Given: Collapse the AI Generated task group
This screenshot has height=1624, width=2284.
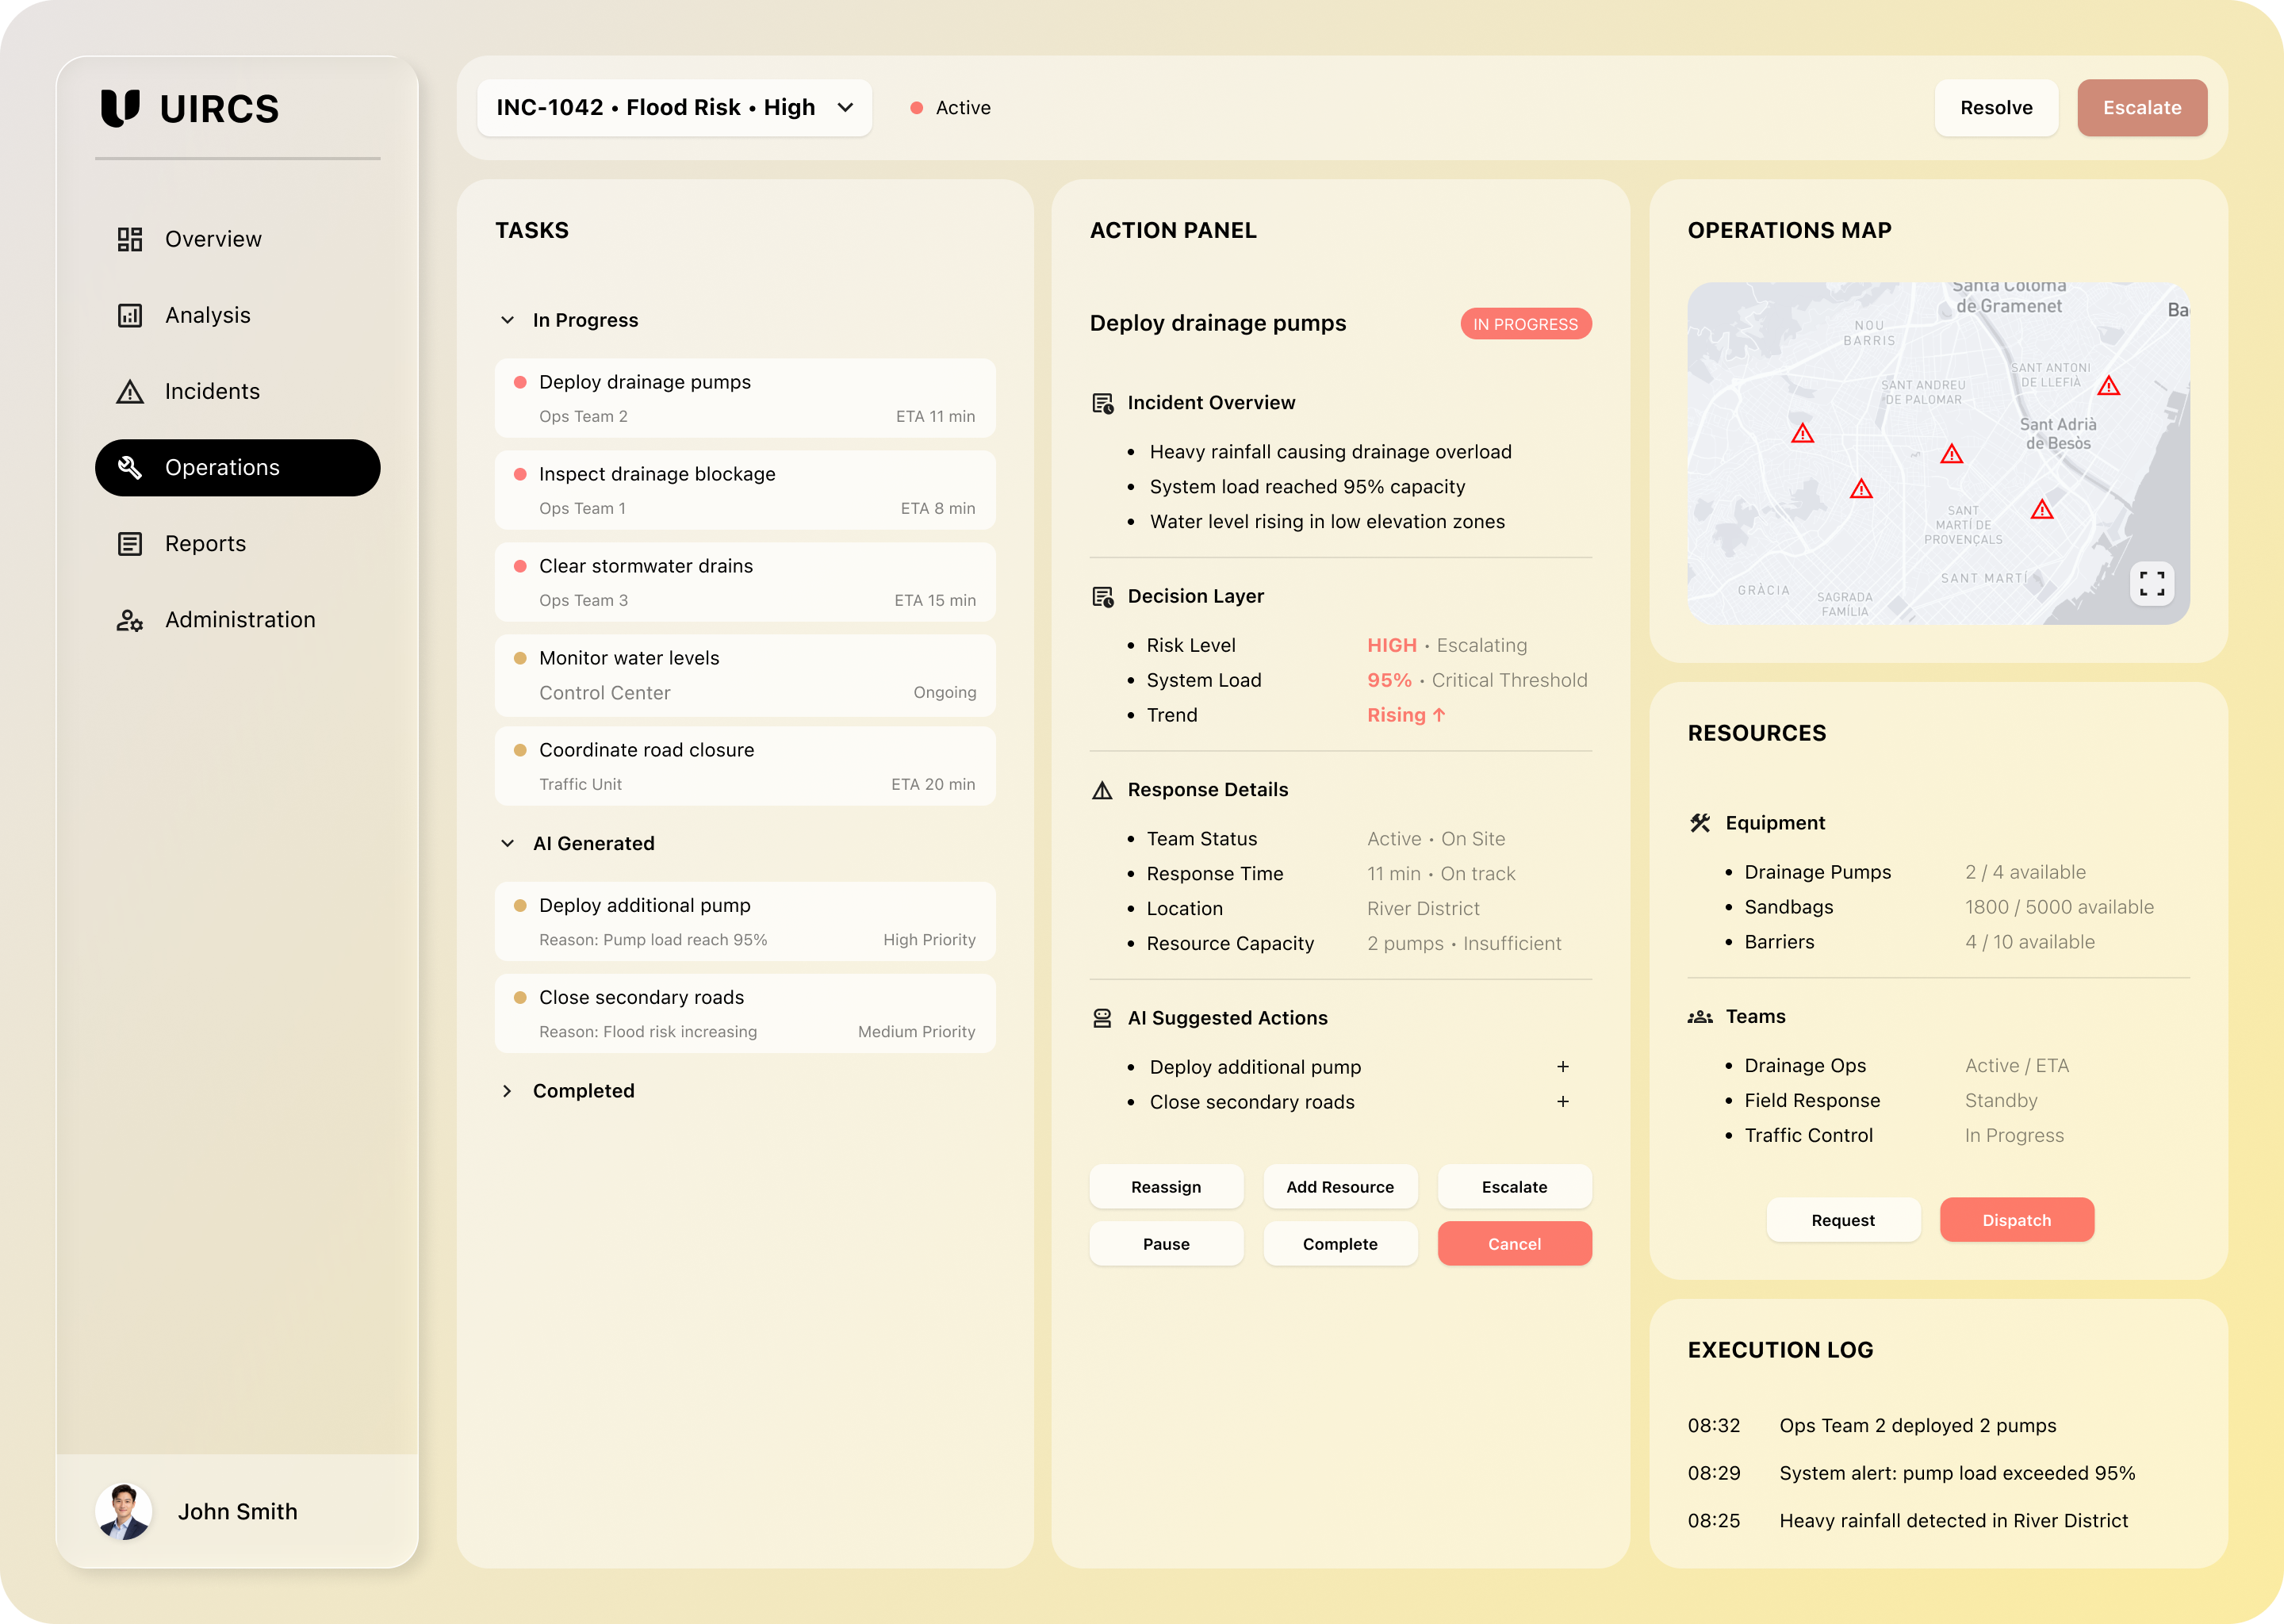Looking at the screenshot, I should (x=508, y=843).
